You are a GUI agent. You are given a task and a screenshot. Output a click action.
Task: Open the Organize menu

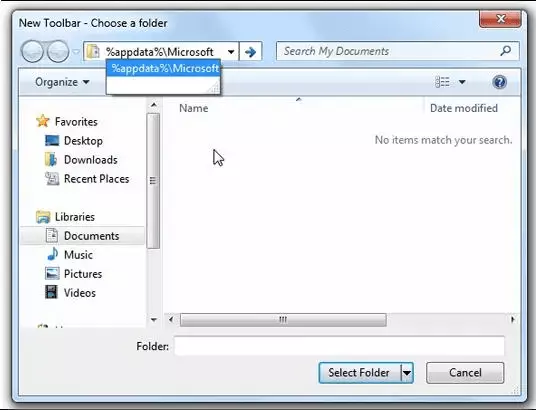coord(62,82)
